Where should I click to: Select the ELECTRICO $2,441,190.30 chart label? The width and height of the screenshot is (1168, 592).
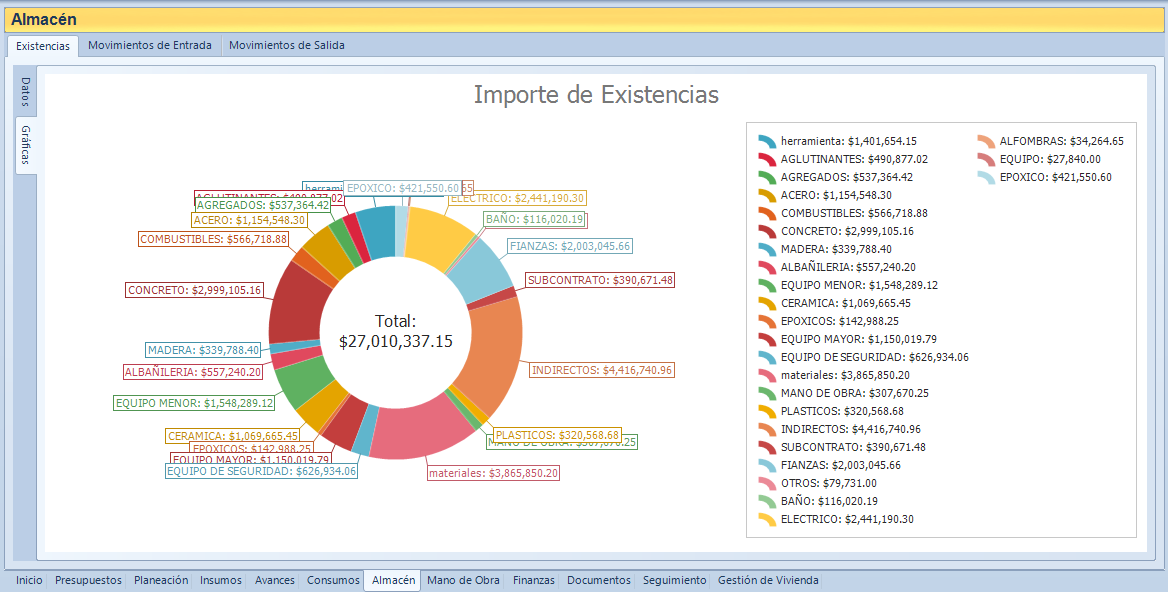coord(518,198)
